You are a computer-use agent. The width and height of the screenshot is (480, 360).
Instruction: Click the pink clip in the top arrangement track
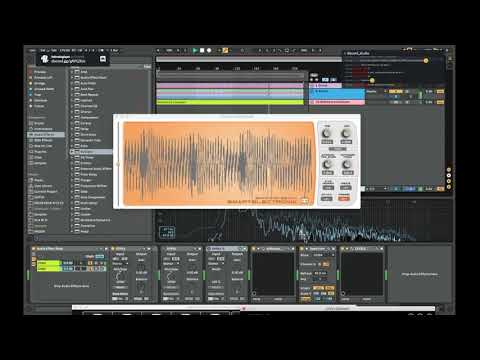coord(230,86)
